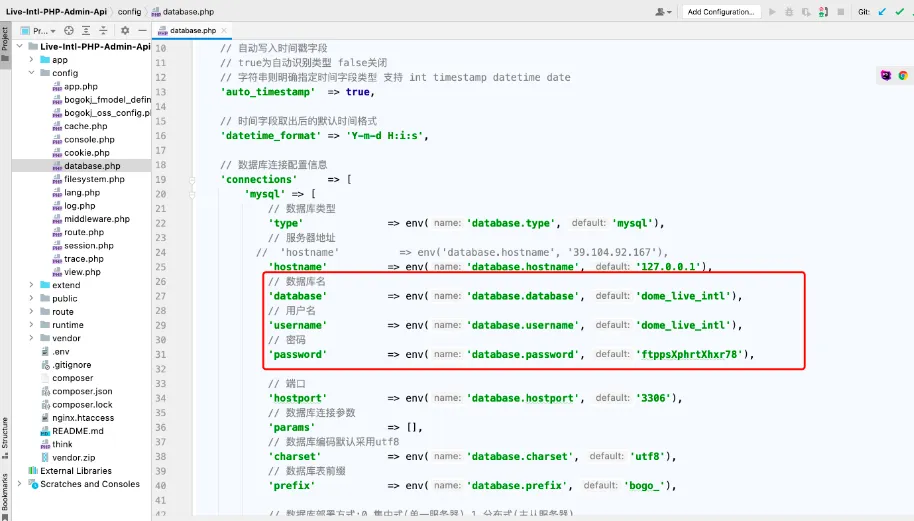This screenshot has height=521, width=914.
Task: Toggle the Project tool window tab
Action: [x=5, y=44]
